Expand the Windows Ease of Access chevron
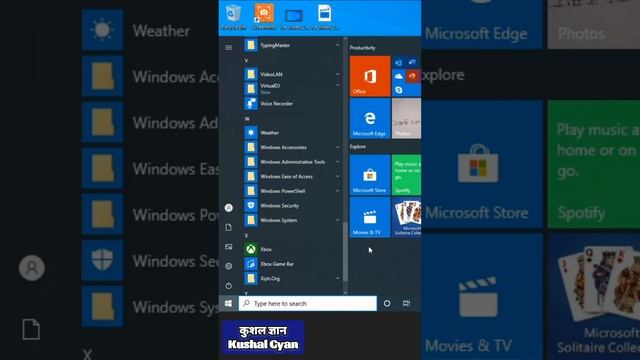 [338, 176]
